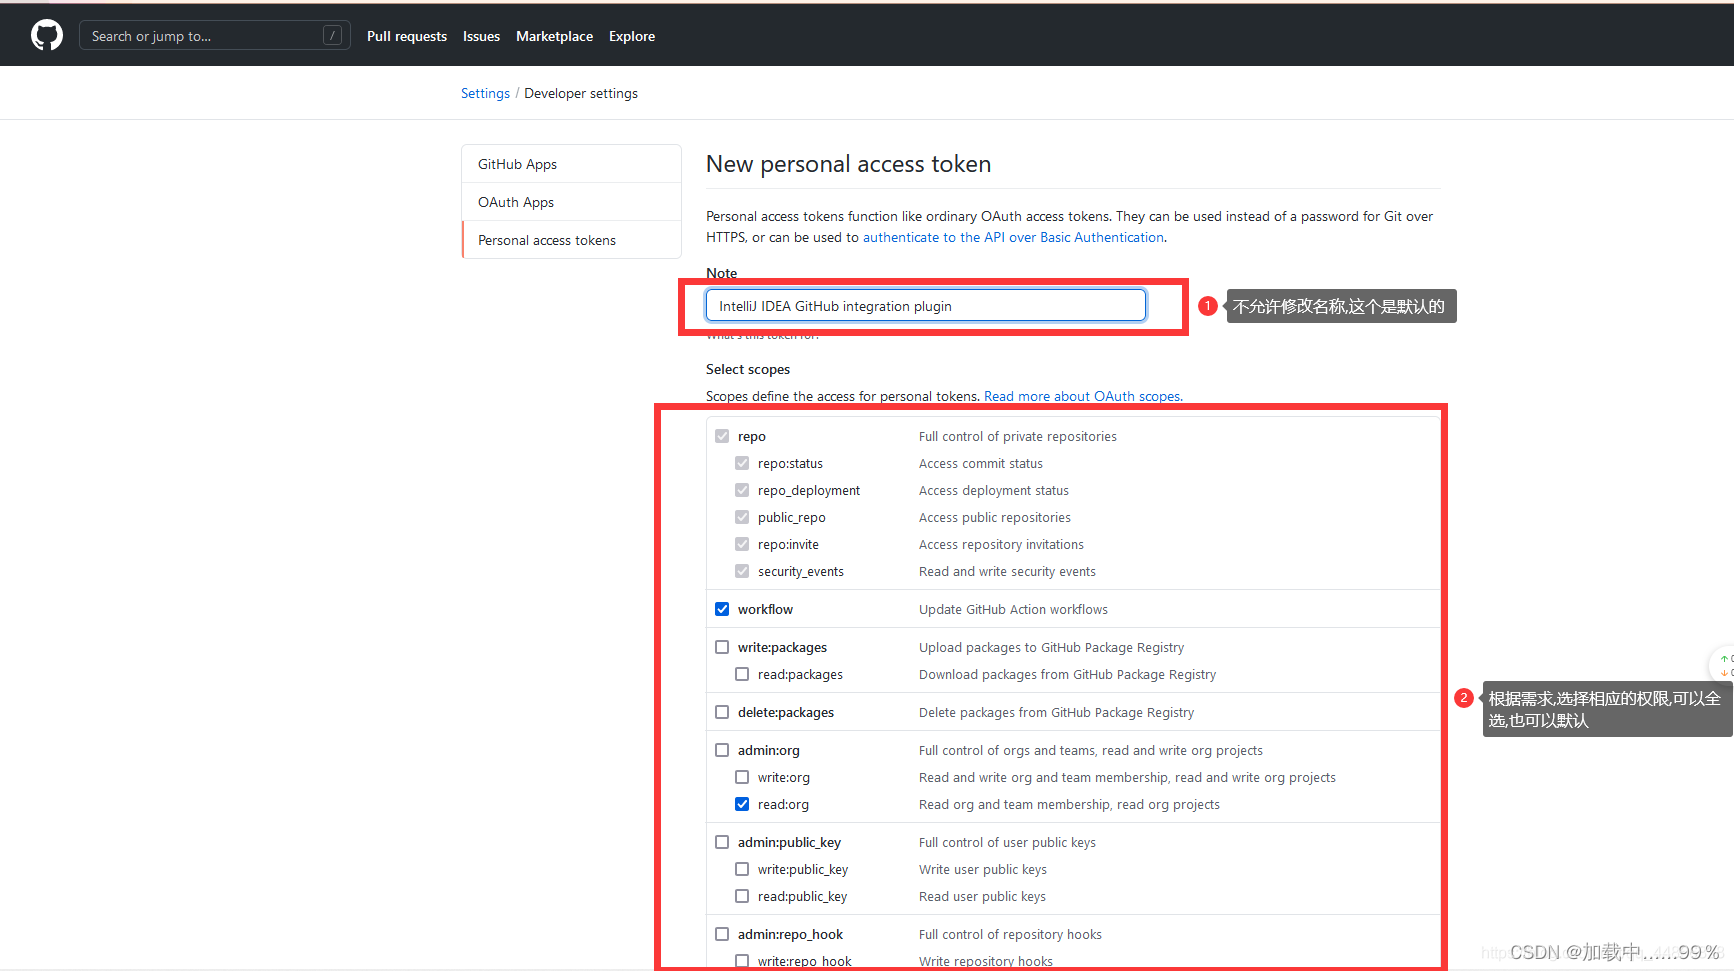Open the Marketplace page
Screen dimensions: 1734x971
pyautogui.click(x=554, y=35)
